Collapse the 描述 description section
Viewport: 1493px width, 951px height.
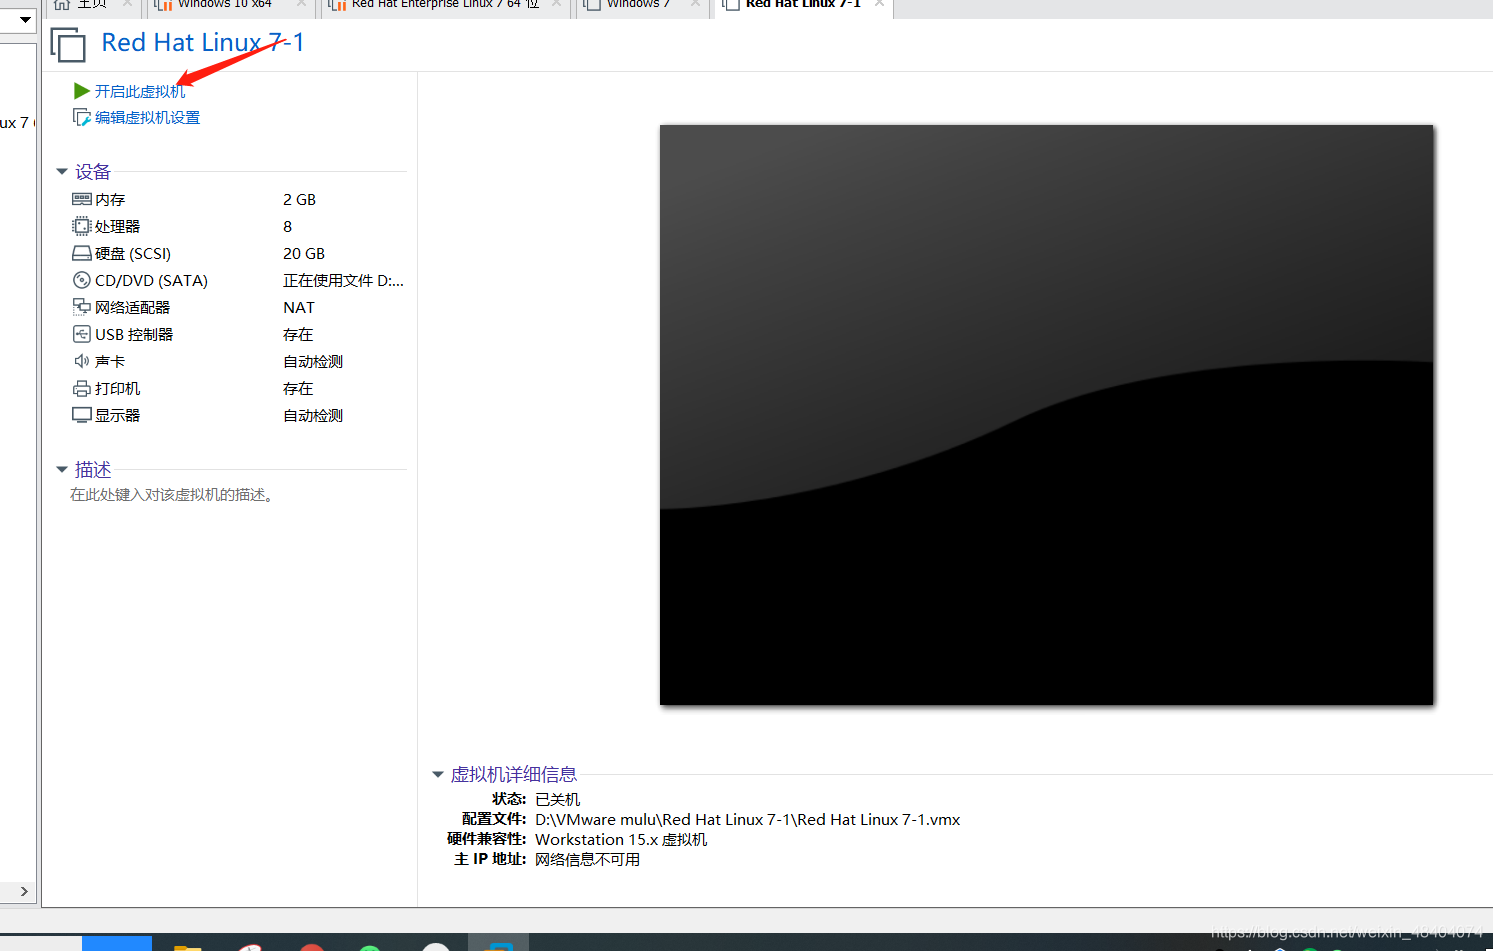tap(62, 470)
